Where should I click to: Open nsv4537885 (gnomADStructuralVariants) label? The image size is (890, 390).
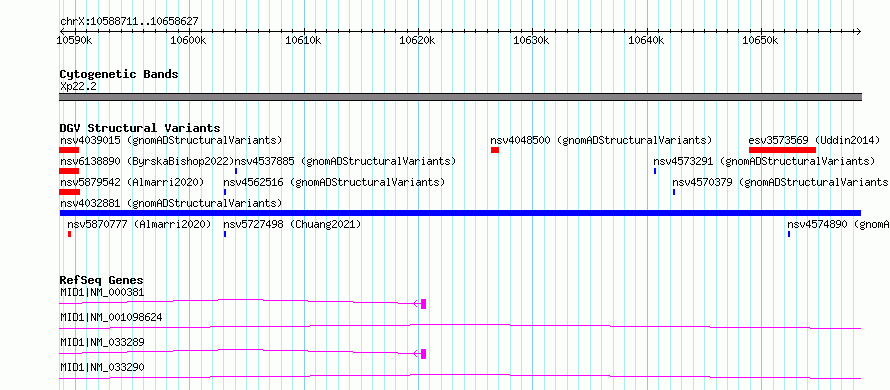[x=345, y=161]
